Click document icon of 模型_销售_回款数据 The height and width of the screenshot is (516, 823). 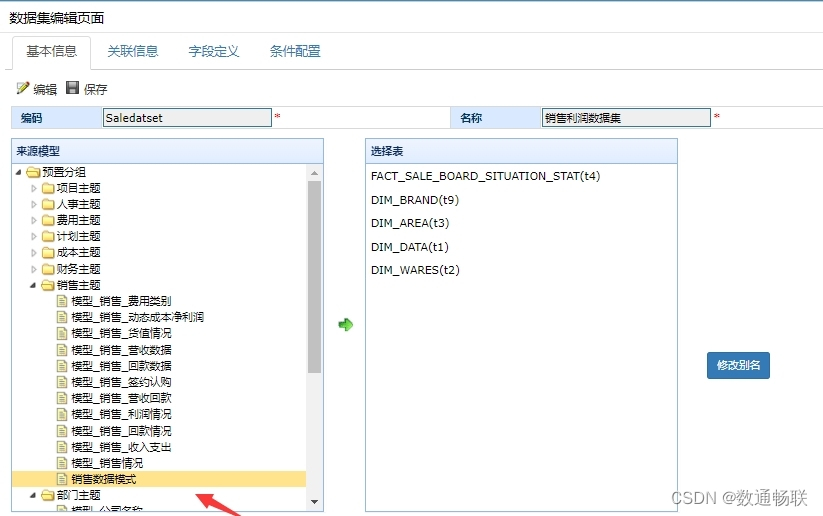coord(62,366)
